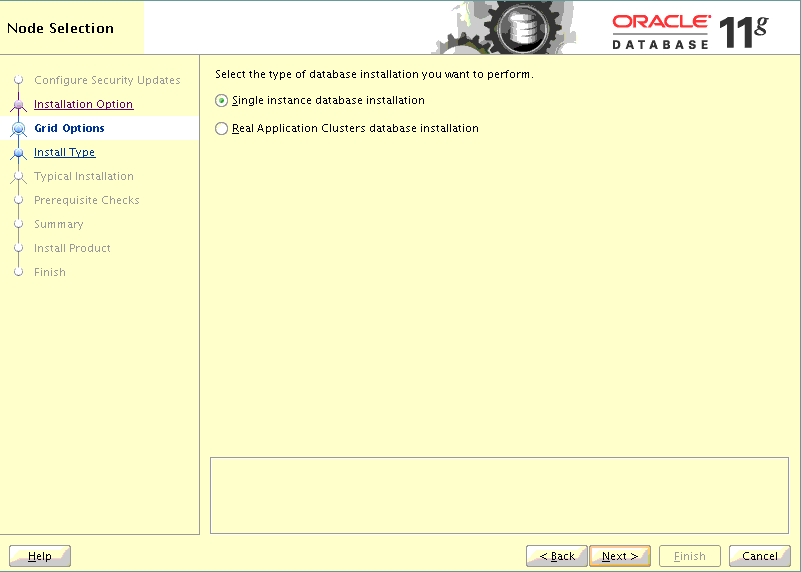Click the Finish step text in sidebar
Image resolution: width=801 pixels, height=572 pixels.
pyautogui.click(x=50, y=272)
